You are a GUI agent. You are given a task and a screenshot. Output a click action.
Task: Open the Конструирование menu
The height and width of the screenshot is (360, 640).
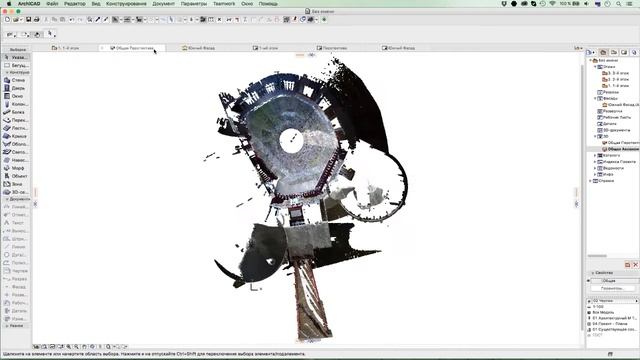(126, 4)
